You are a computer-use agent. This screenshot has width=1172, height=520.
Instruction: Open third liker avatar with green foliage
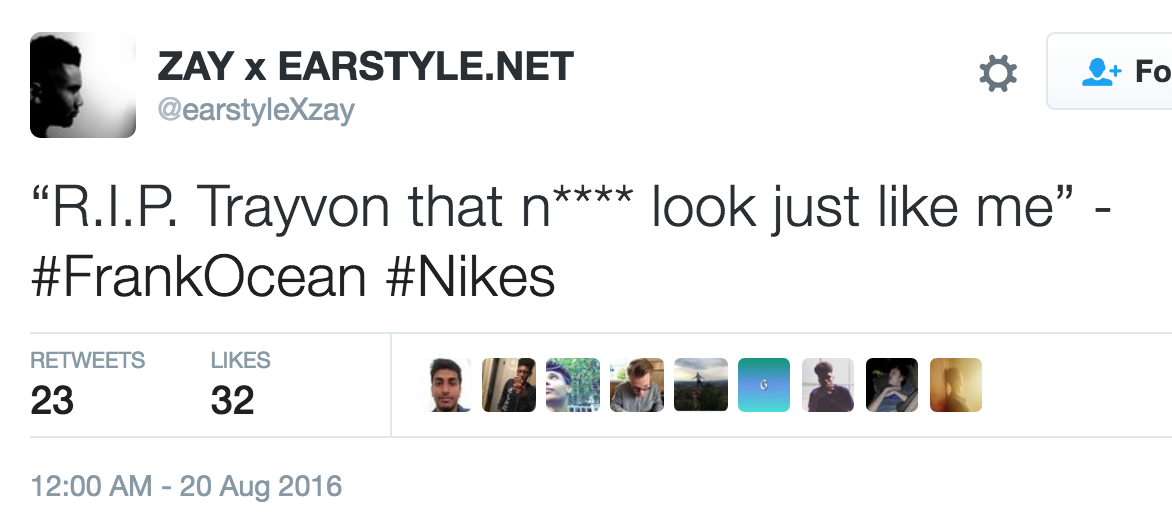(573, 385)
